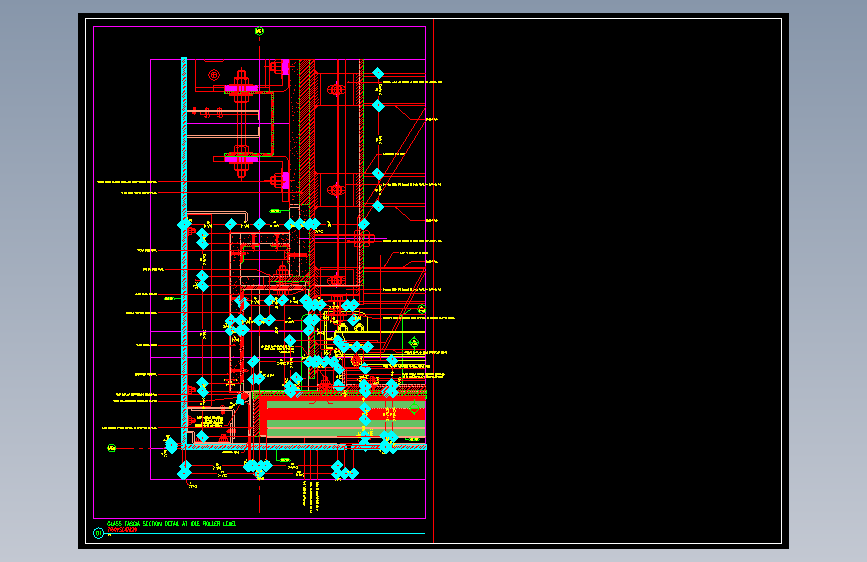The height and width of the screenshot is (562, 867).
Task: Click the green level marker inside the red slab
Action: pyautogui.click(x=414, y=408)
